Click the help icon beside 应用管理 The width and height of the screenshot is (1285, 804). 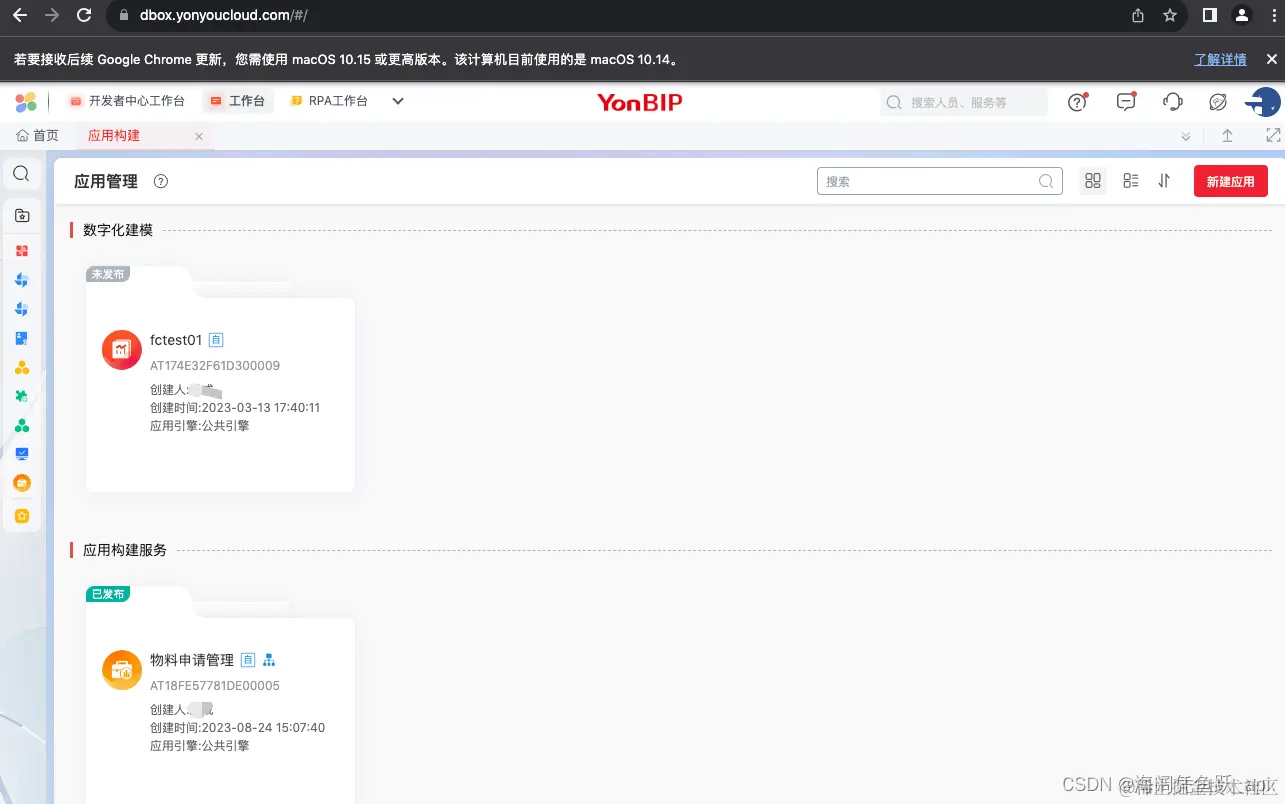(161, 181)
